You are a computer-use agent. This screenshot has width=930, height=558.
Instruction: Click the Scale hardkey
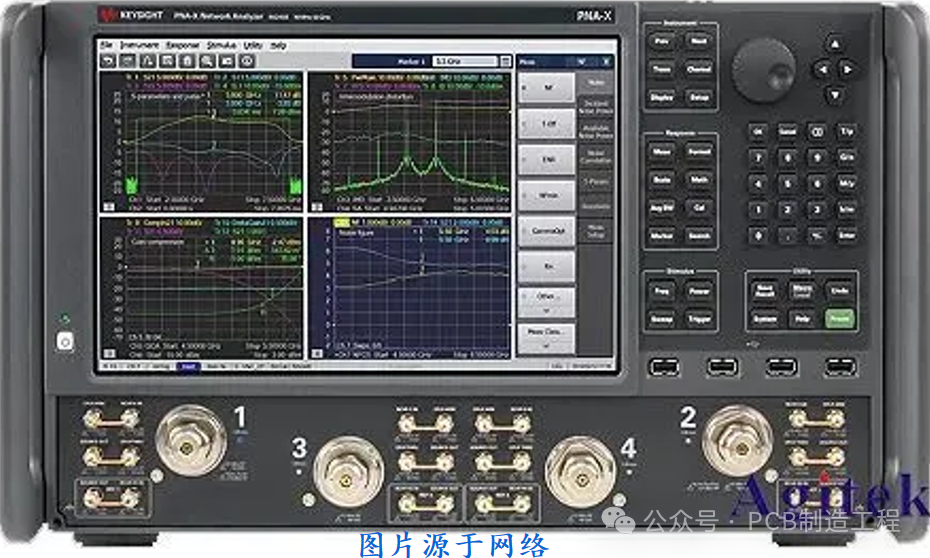click(661, 180)
